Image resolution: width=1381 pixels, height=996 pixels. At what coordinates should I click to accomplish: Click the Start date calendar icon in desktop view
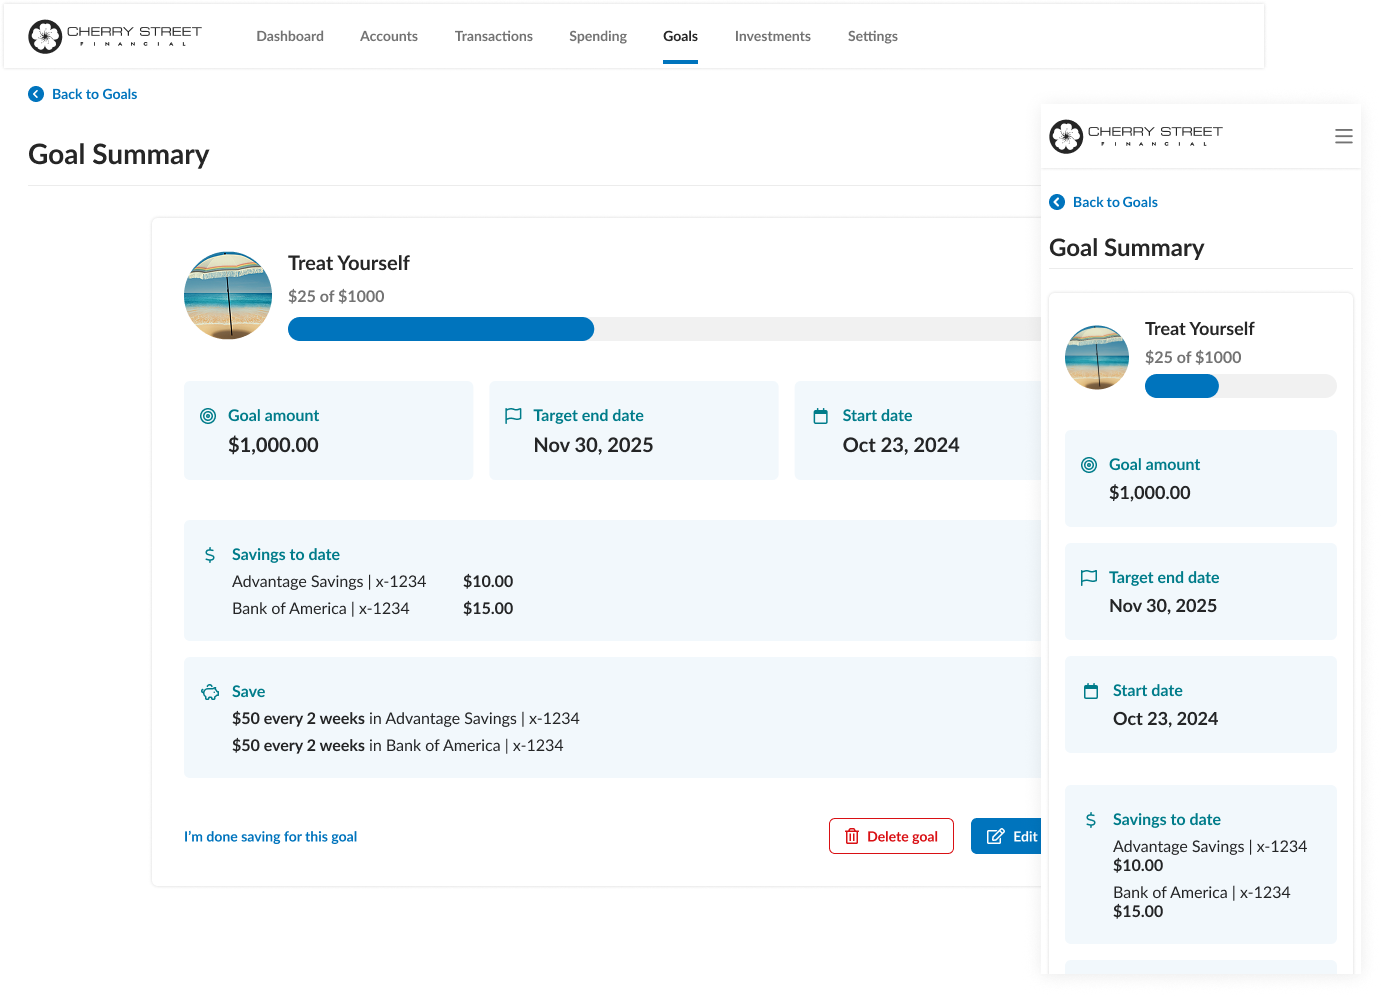tap(820, 416)
